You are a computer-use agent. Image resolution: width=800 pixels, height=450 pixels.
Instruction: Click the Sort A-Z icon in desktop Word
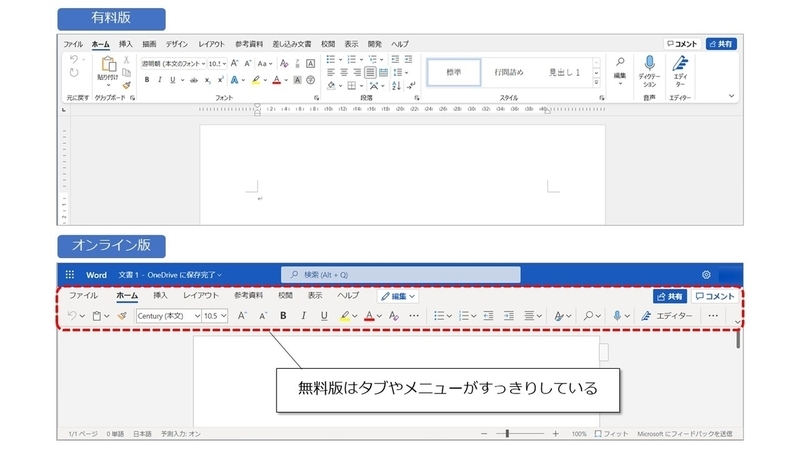point(396,86)
